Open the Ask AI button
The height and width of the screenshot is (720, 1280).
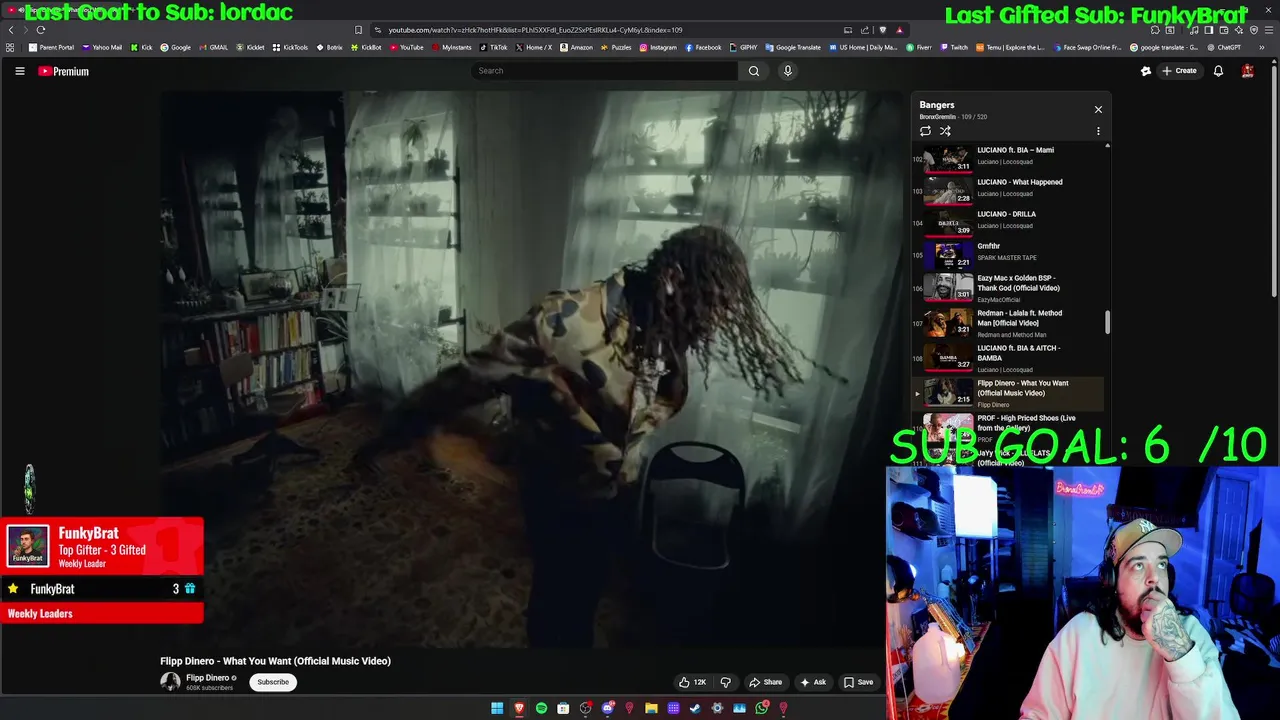[x=813, y=682]
